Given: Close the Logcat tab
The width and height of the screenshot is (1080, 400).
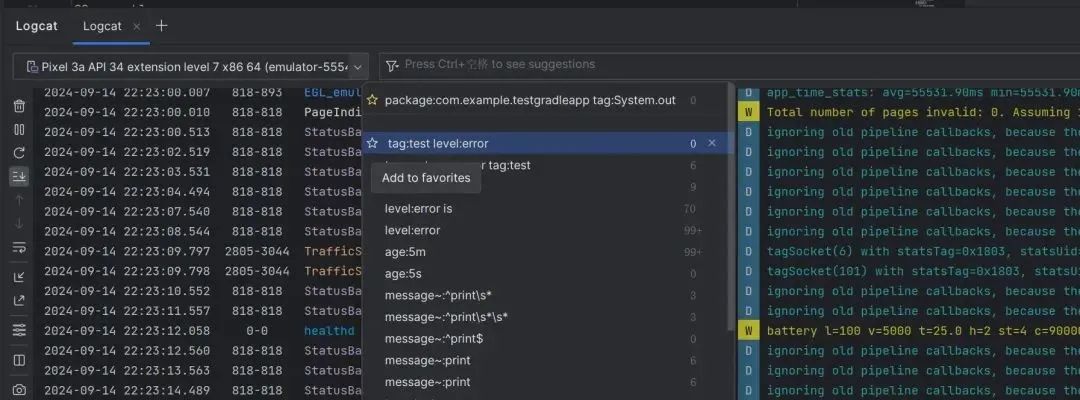Looking at the screenshot, I should coord(136,26).
